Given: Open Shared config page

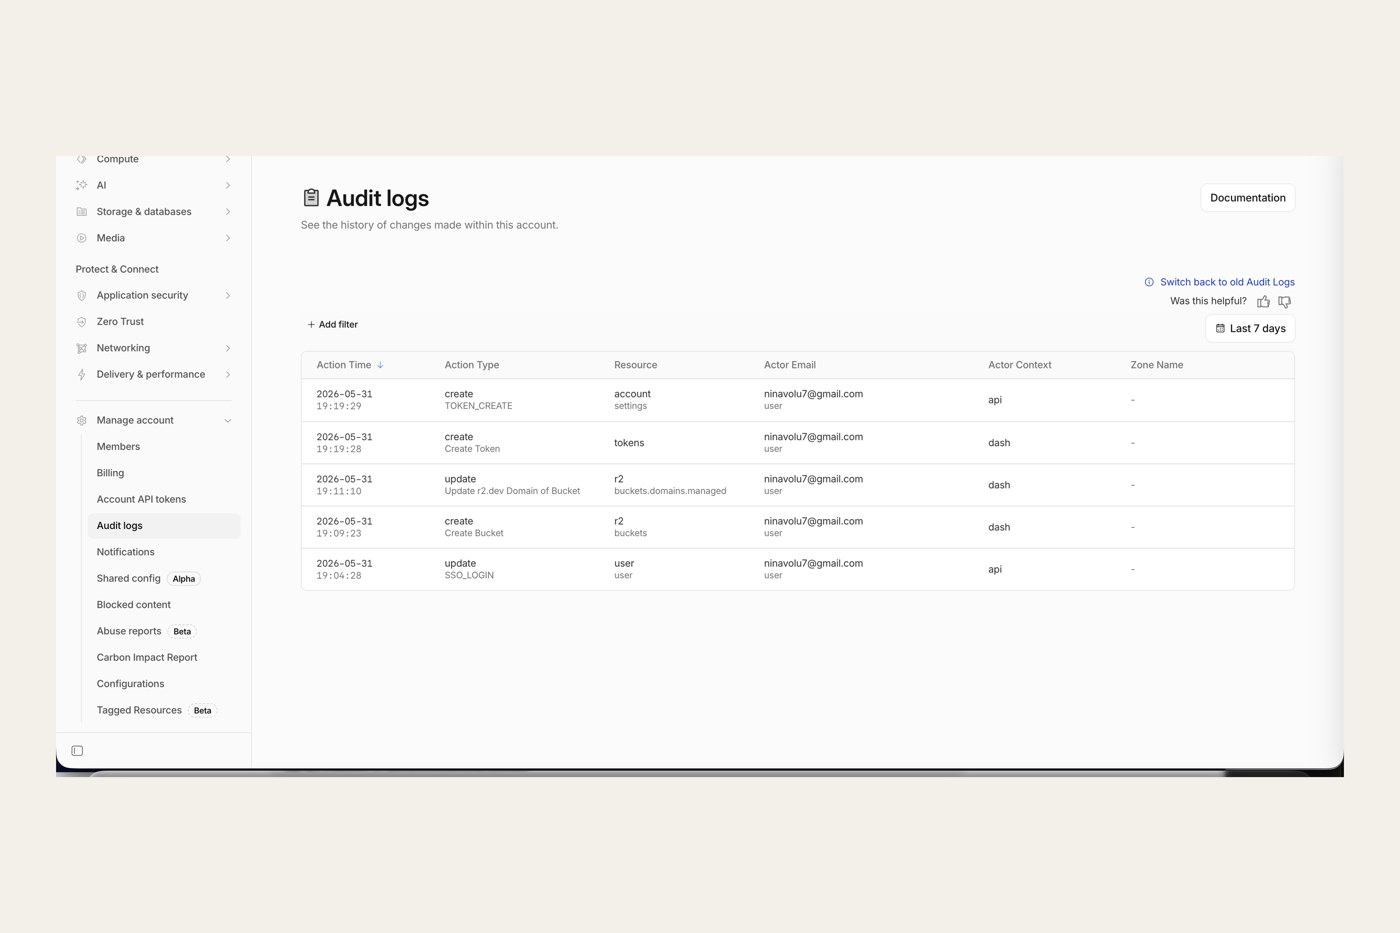Looking at the screenshot, I should tap(128, 578).
